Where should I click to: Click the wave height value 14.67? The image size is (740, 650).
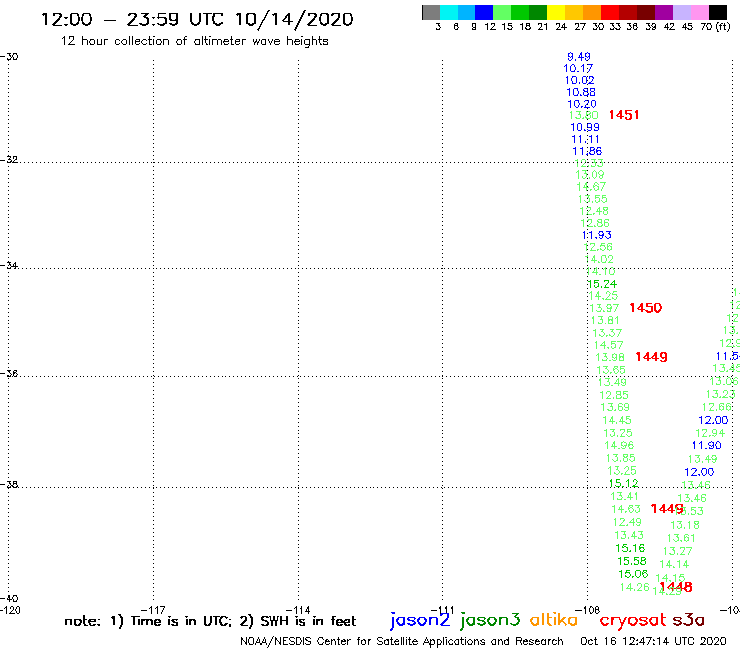click(591, 186)
